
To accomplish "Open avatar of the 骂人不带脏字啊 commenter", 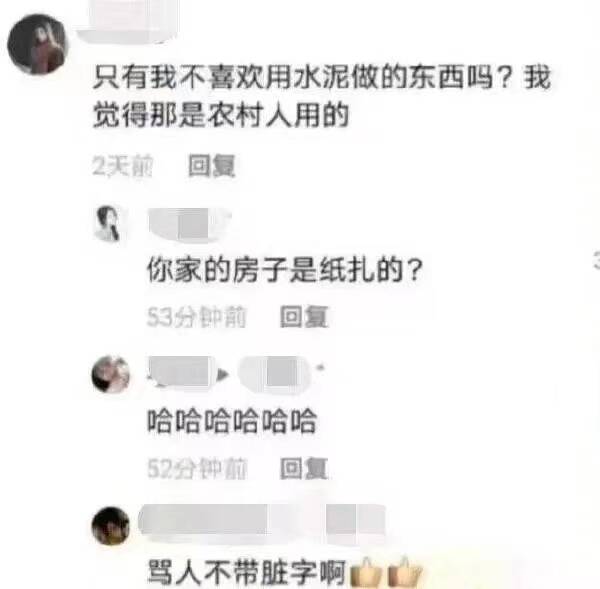I will point(111,525).
